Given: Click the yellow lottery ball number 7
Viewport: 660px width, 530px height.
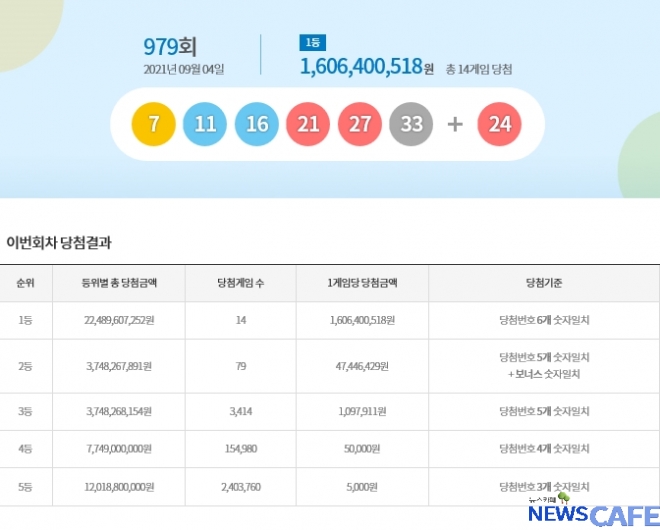Looking at the screenshot, I should (x=154, y=124).
